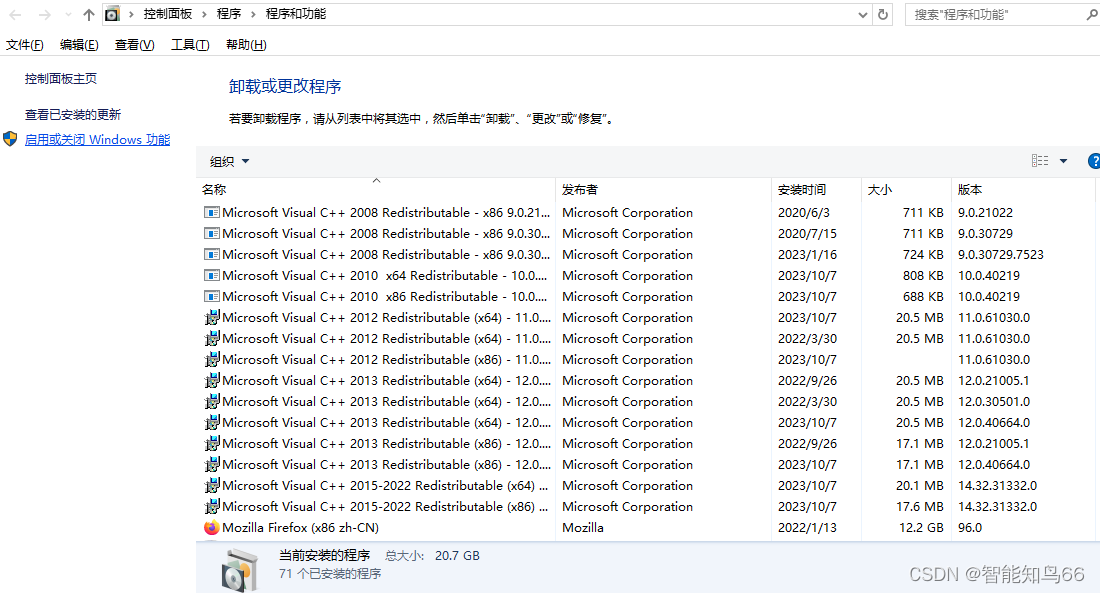The image size is (1100, 593).
Task: Refresh the programs list
Action: [883, 14]
